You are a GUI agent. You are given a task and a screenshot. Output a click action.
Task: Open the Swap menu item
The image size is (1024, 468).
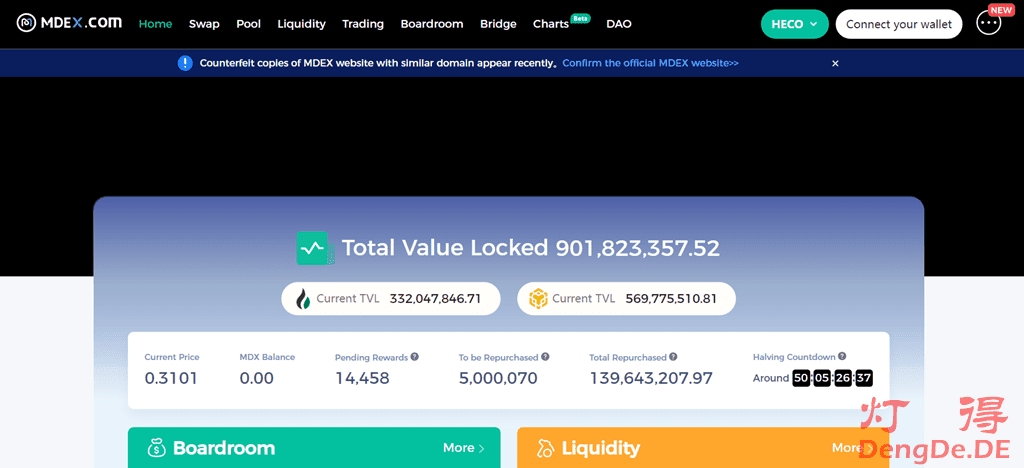204,24
